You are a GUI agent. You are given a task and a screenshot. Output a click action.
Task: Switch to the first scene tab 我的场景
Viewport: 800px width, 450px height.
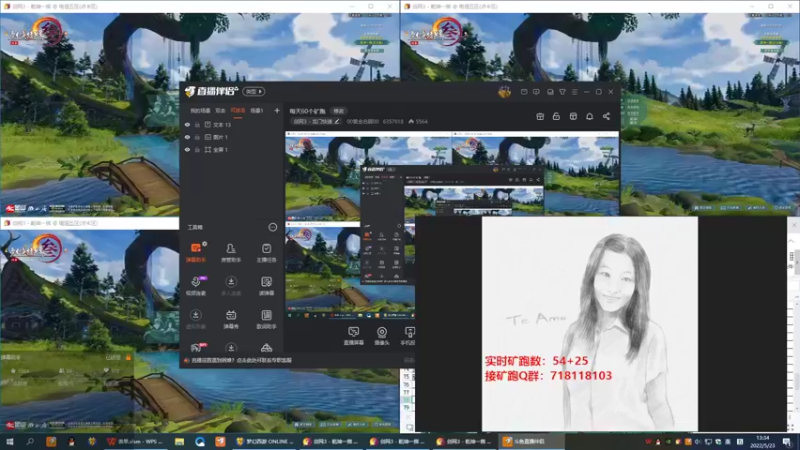tap(200, 110)
